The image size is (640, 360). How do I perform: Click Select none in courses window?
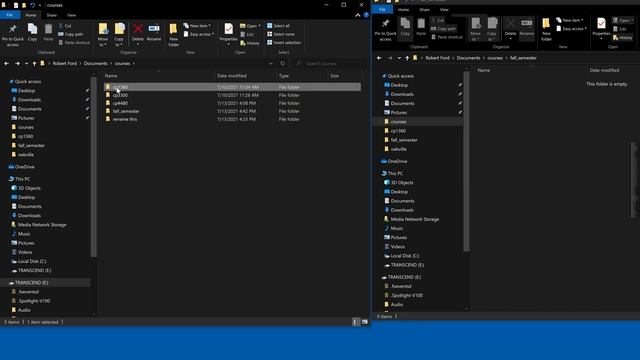(280, 34)
